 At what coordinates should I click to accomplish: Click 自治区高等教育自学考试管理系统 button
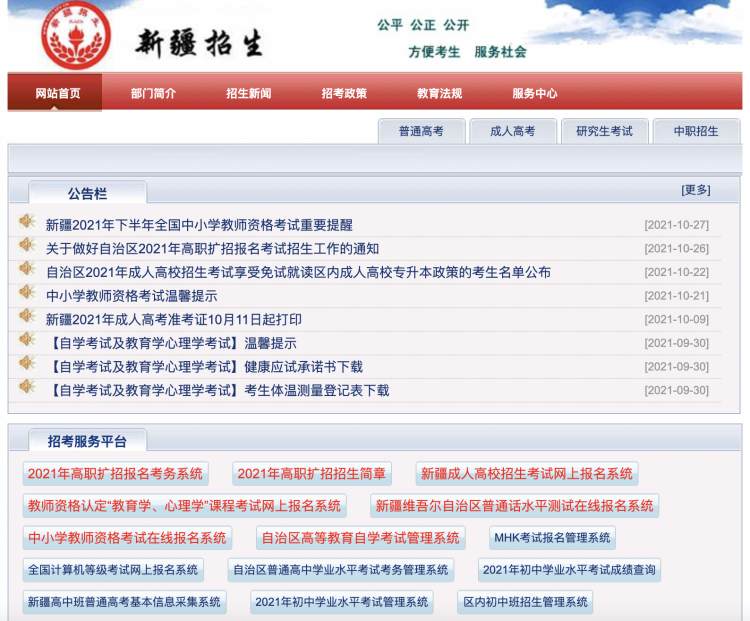[x=361, y=538]
